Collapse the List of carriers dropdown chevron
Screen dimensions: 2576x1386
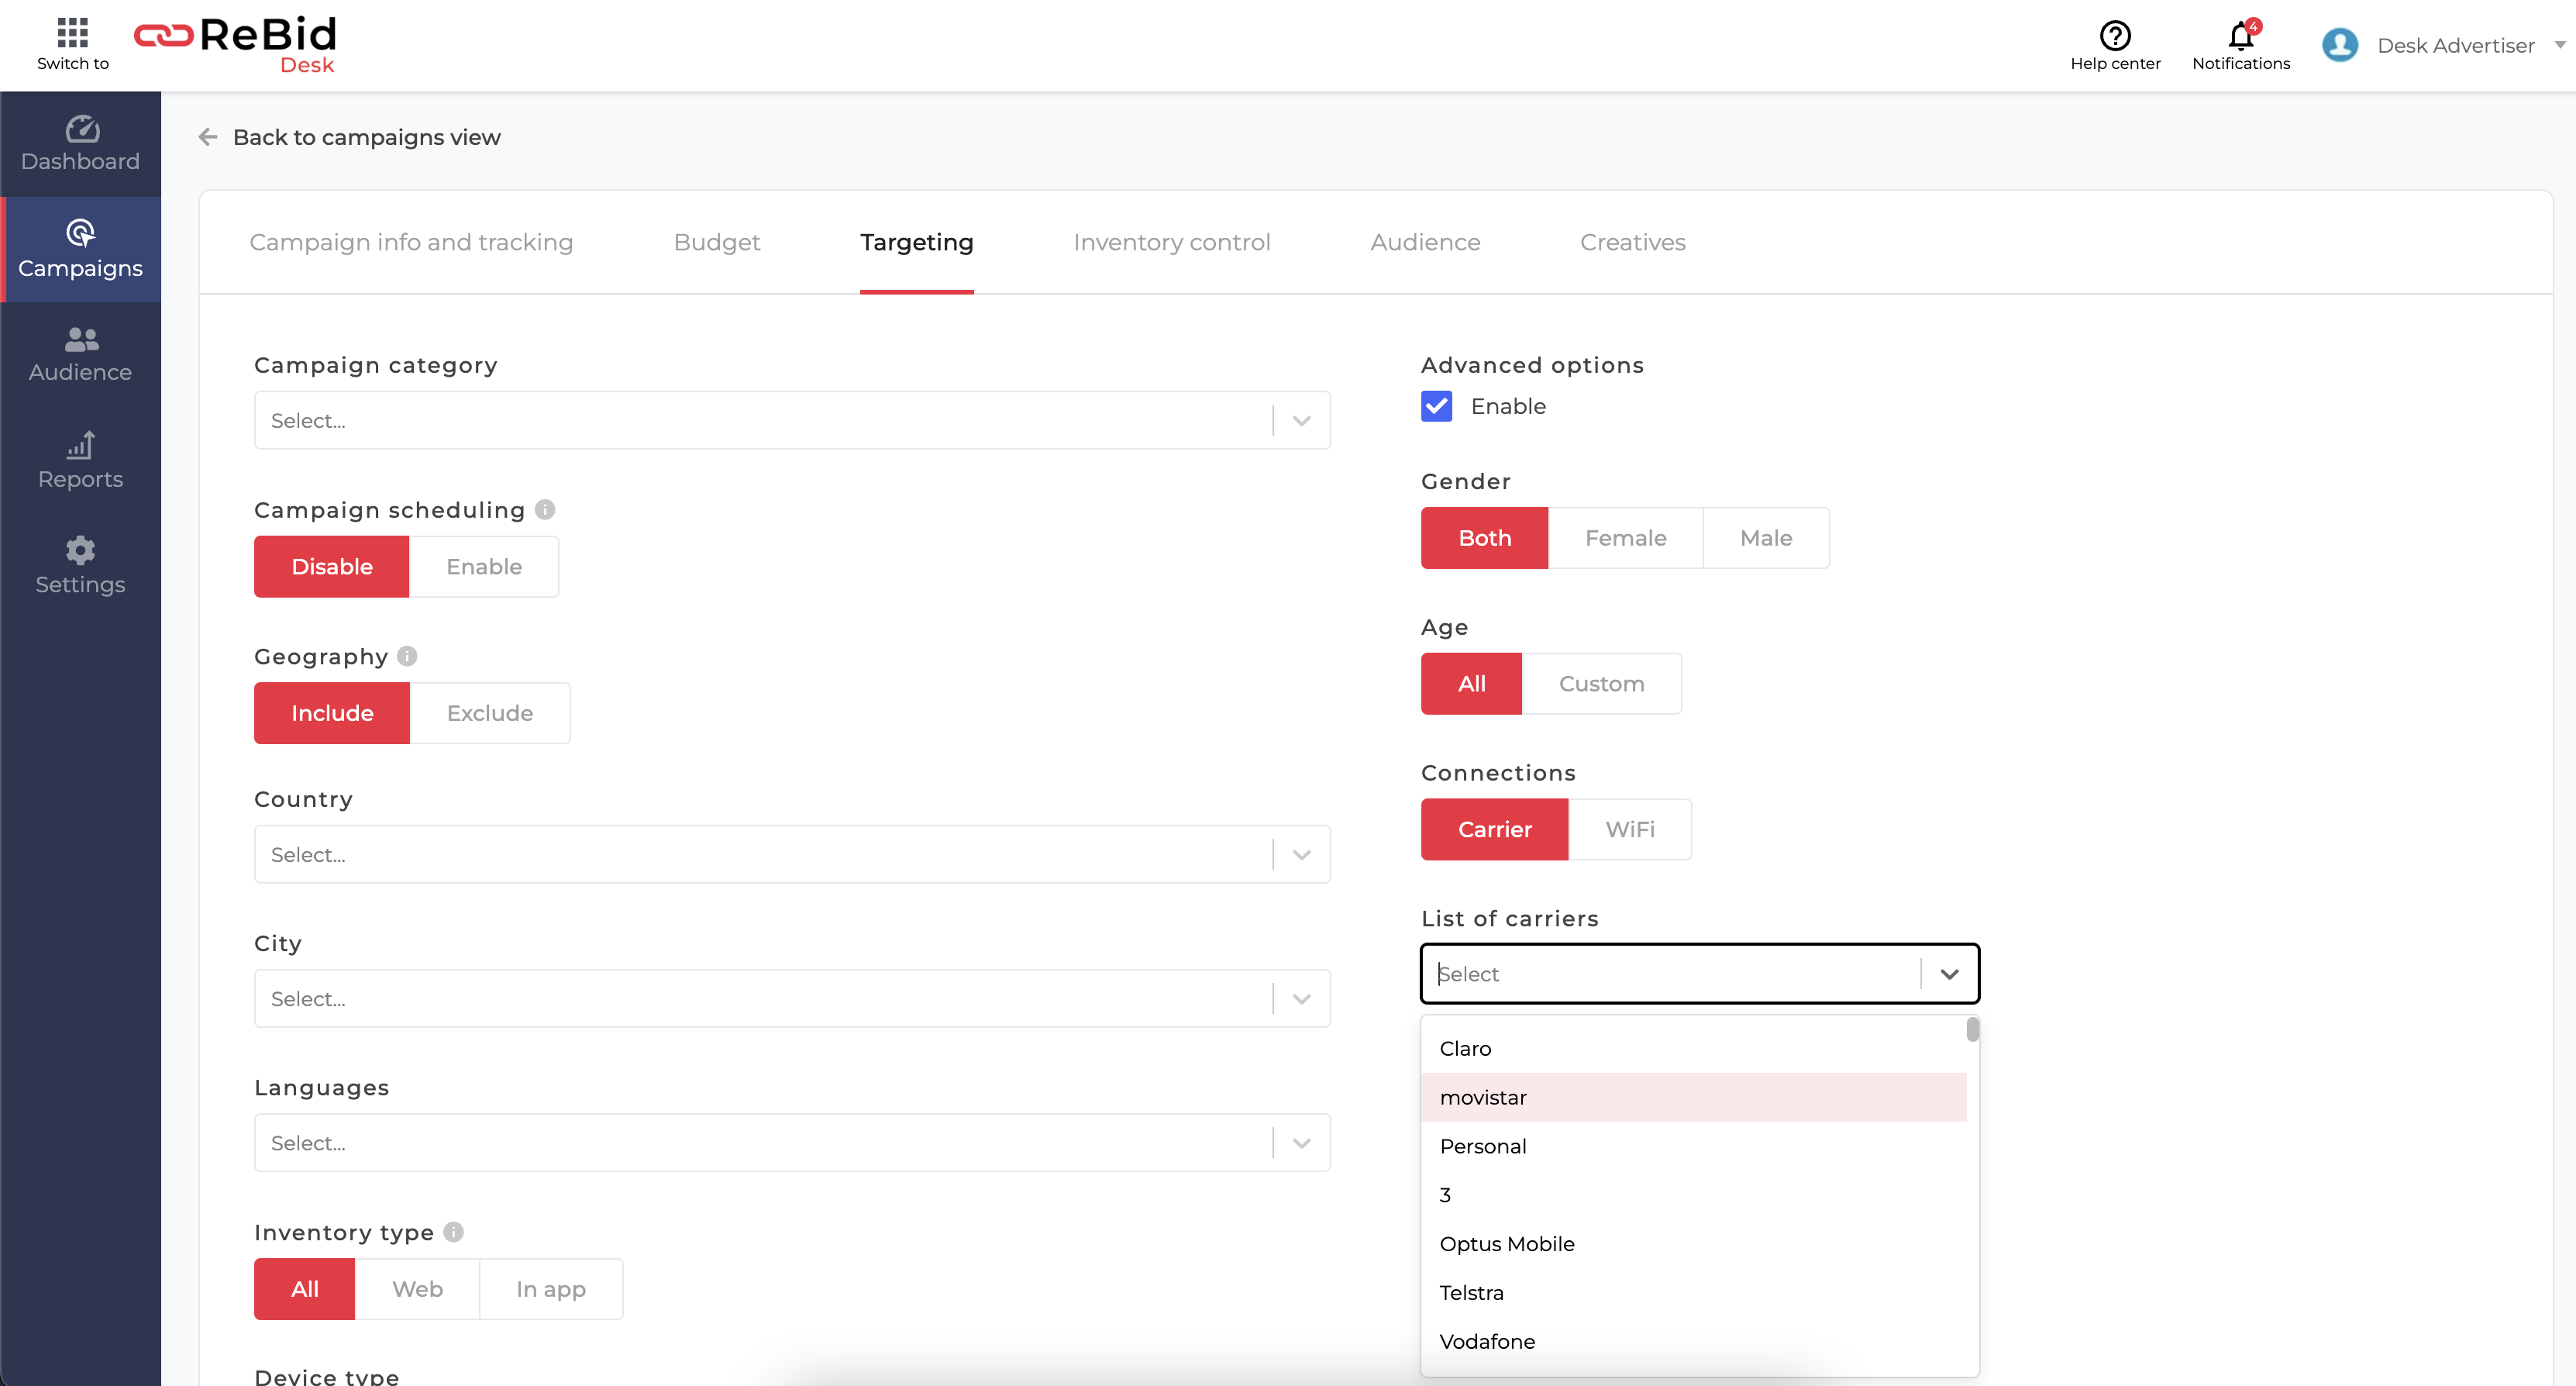pyautogui.click(x=1948, y=974)
